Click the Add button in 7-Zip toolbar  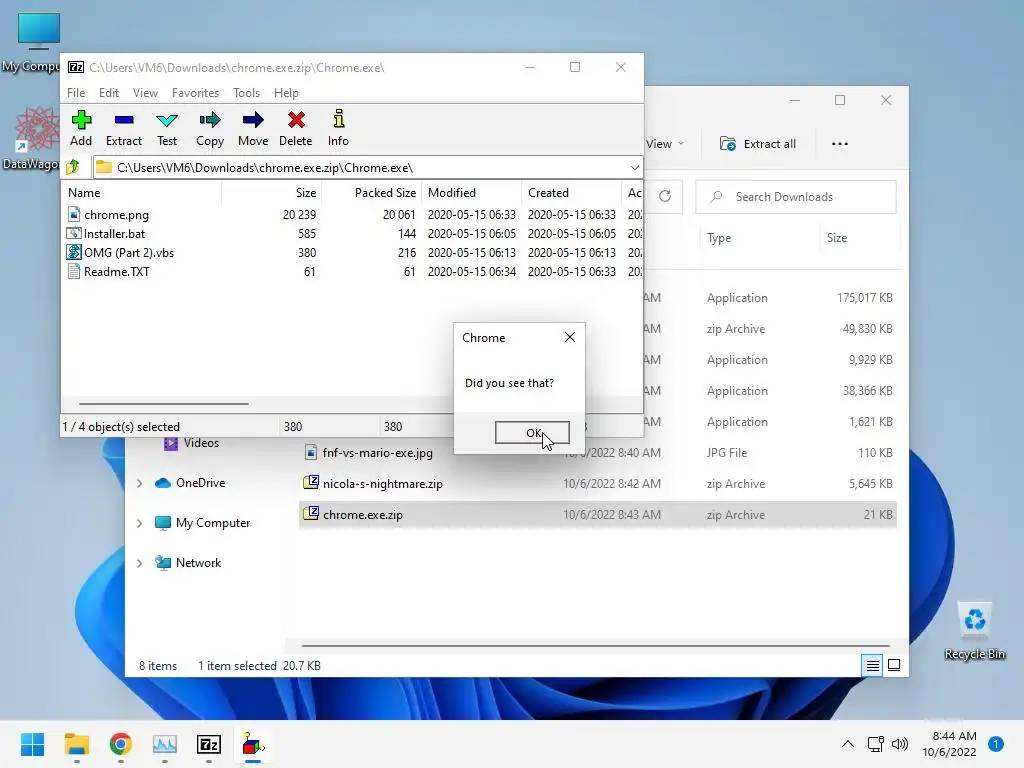coord(81,128)
